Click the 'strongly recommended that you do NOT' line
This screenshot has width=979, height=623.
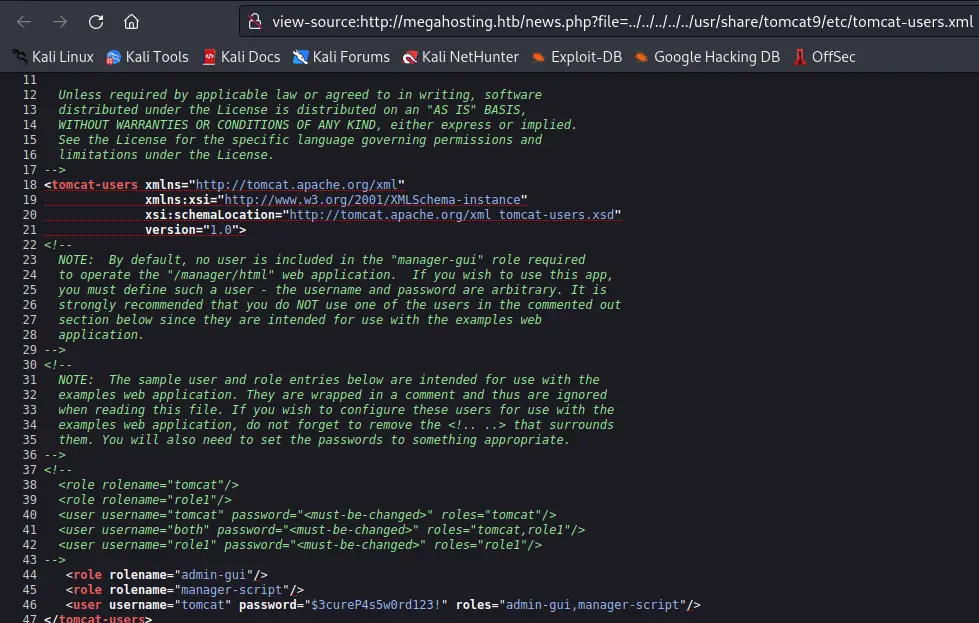(340, 305)
